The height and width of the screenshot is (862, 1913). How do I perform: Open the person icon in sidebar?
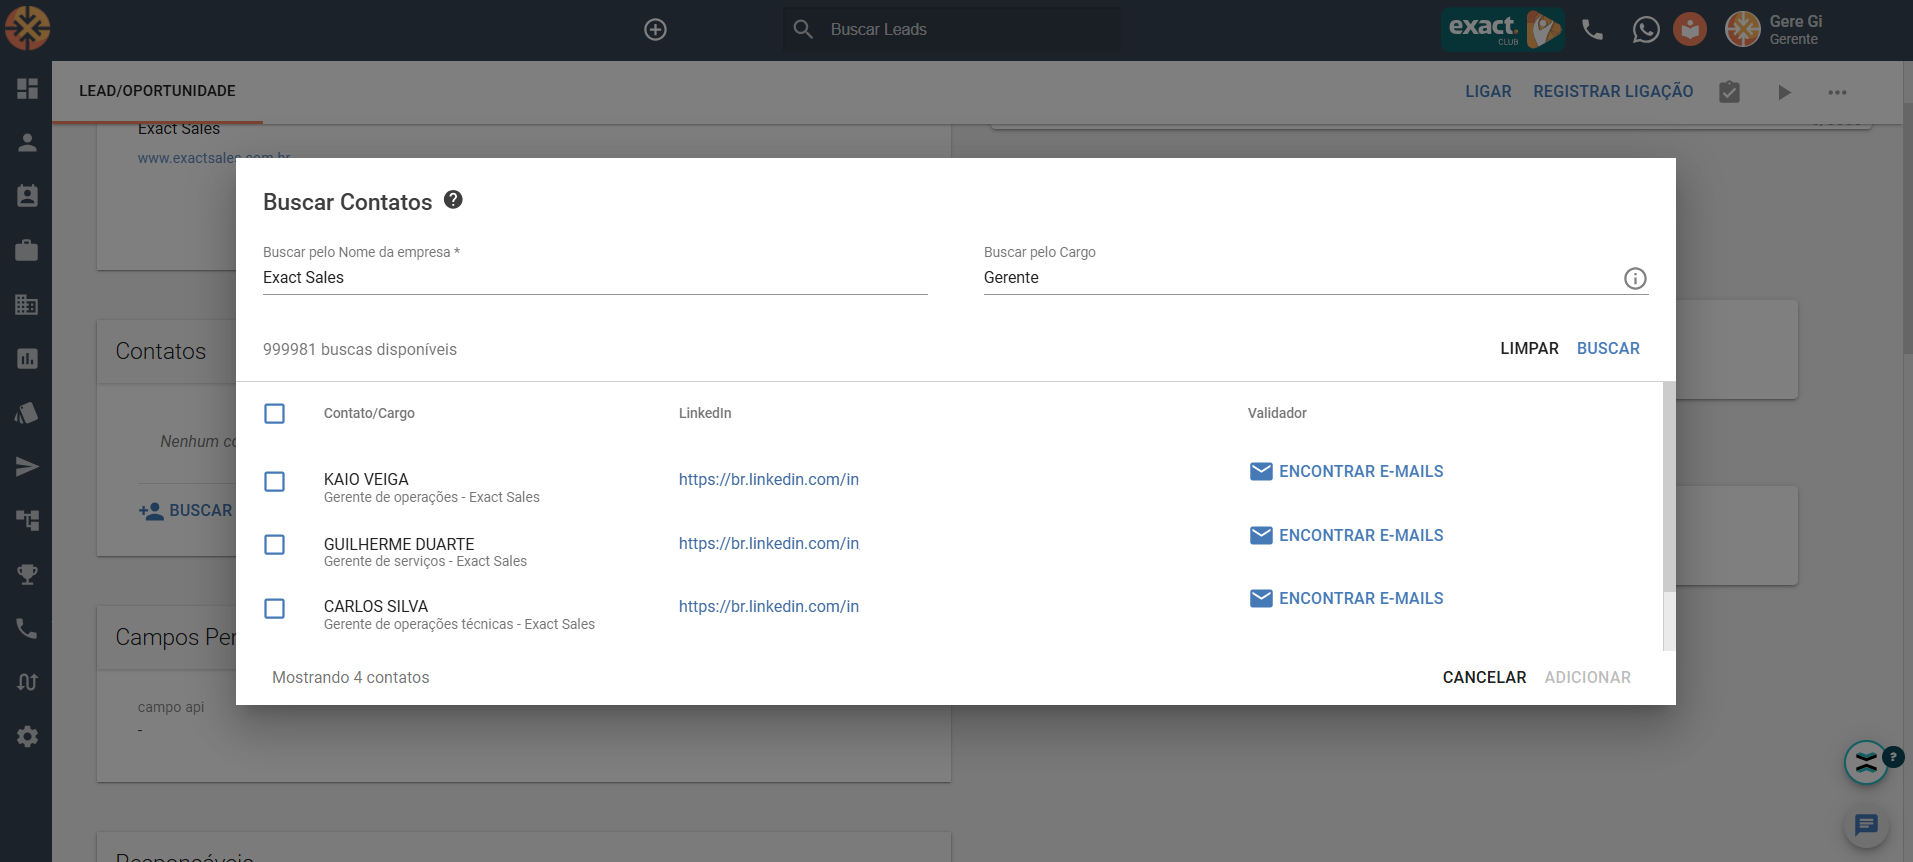[x=27, y=142]
